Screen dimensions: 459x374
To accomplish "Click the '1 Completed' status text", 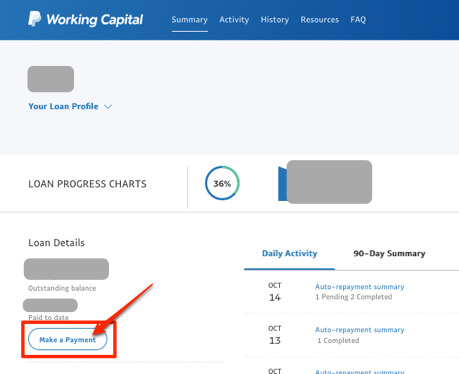I will tap(338, 340).
